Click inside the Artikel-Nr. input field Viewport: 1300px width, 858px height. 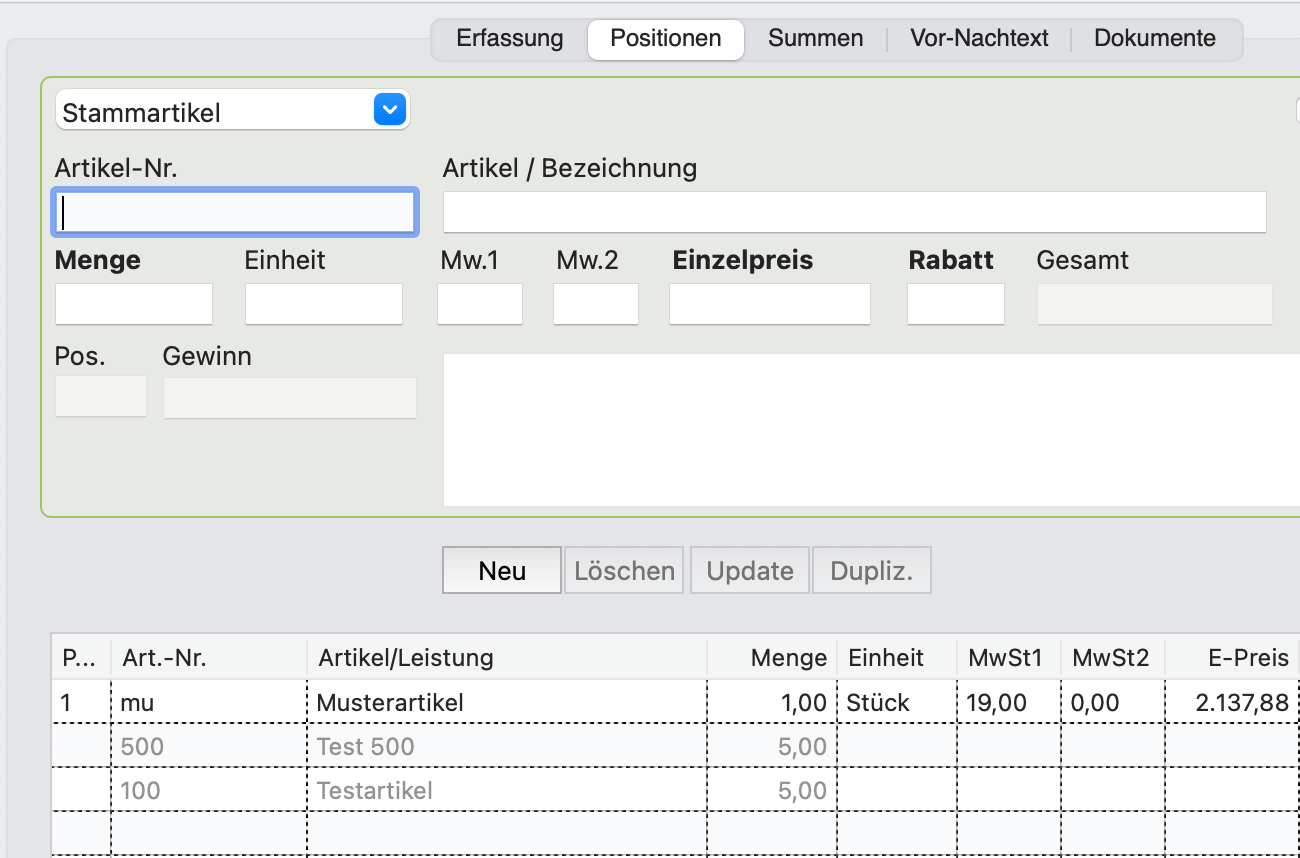234,212
